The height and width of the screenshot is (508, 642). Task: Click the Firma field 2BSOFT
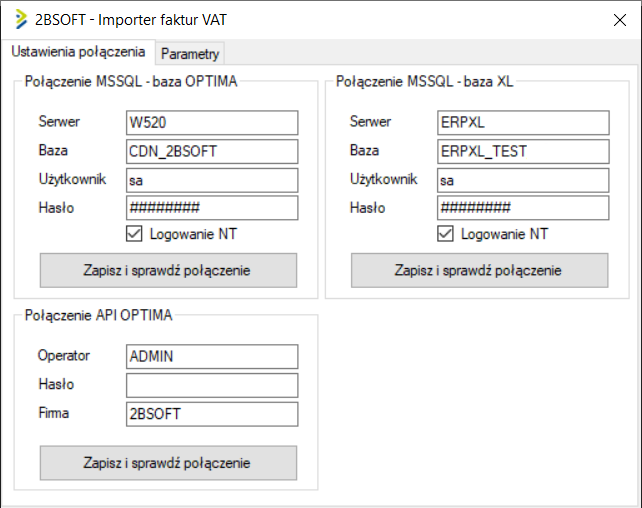click(x=212, y=414)
